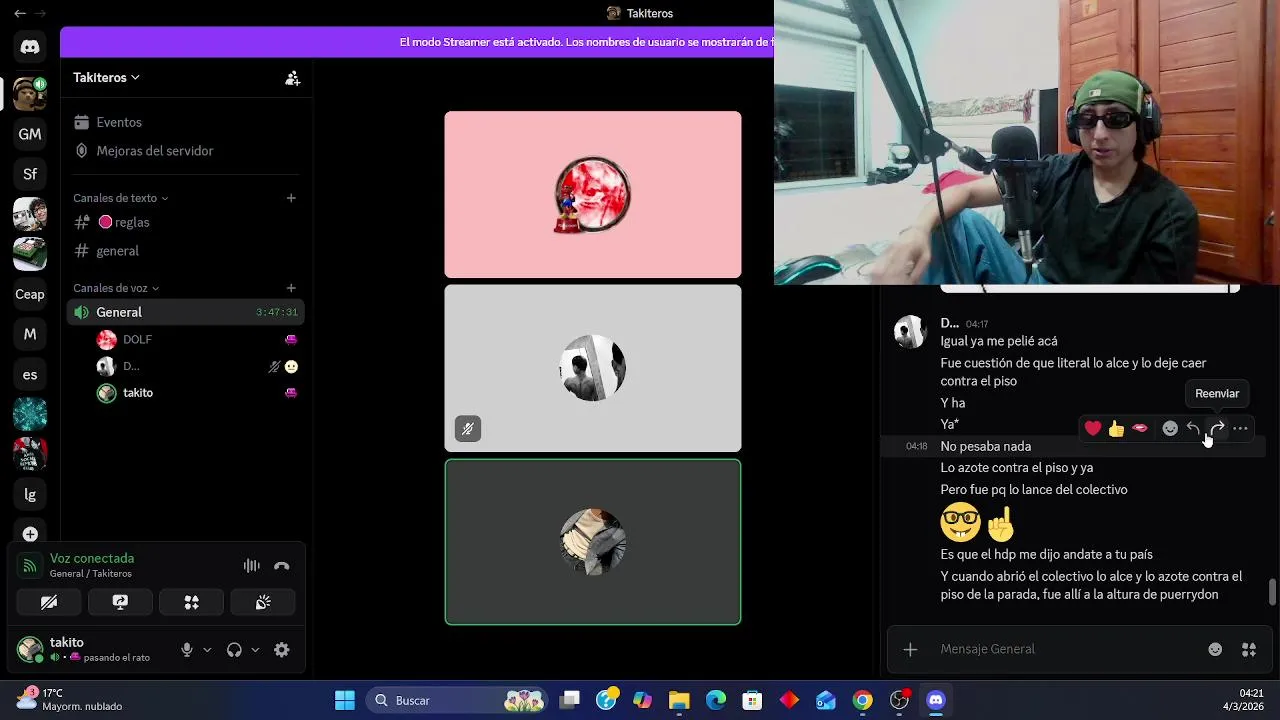This screenshot has width=1280, height=720.
Task: Share your screen
Action: tap(120, 602)
